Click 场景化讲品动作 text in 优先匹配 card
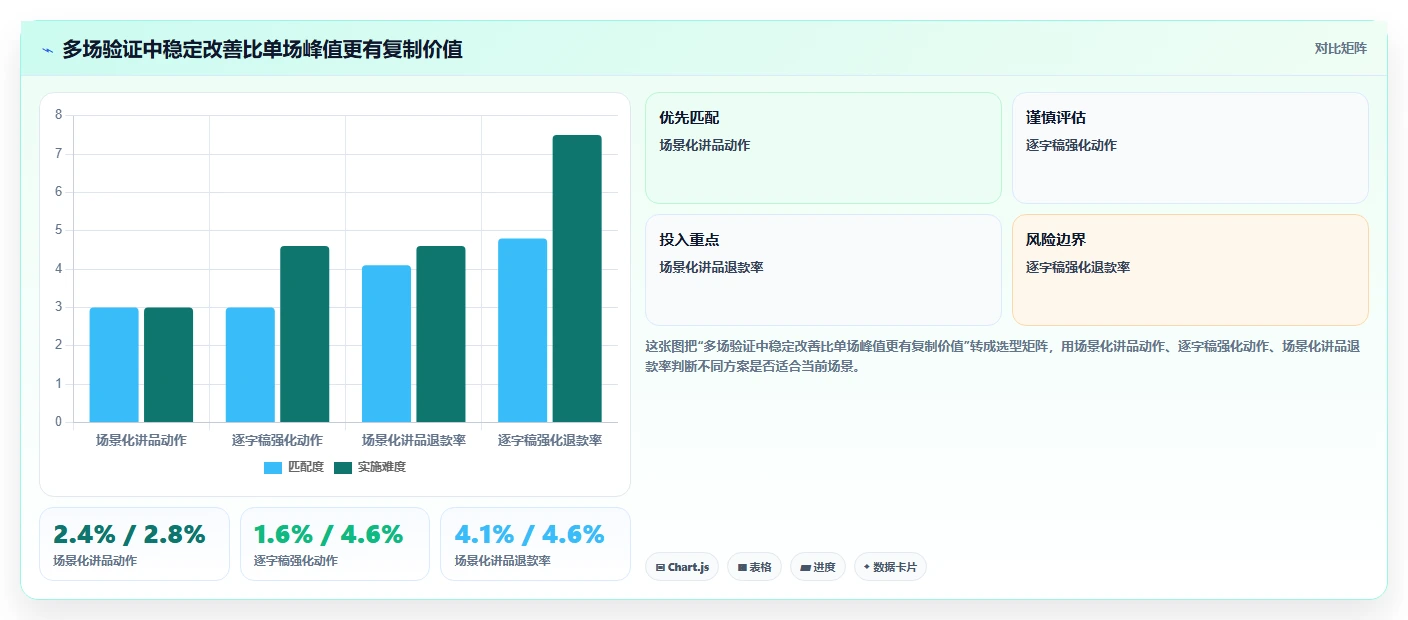 pos(704,145)
